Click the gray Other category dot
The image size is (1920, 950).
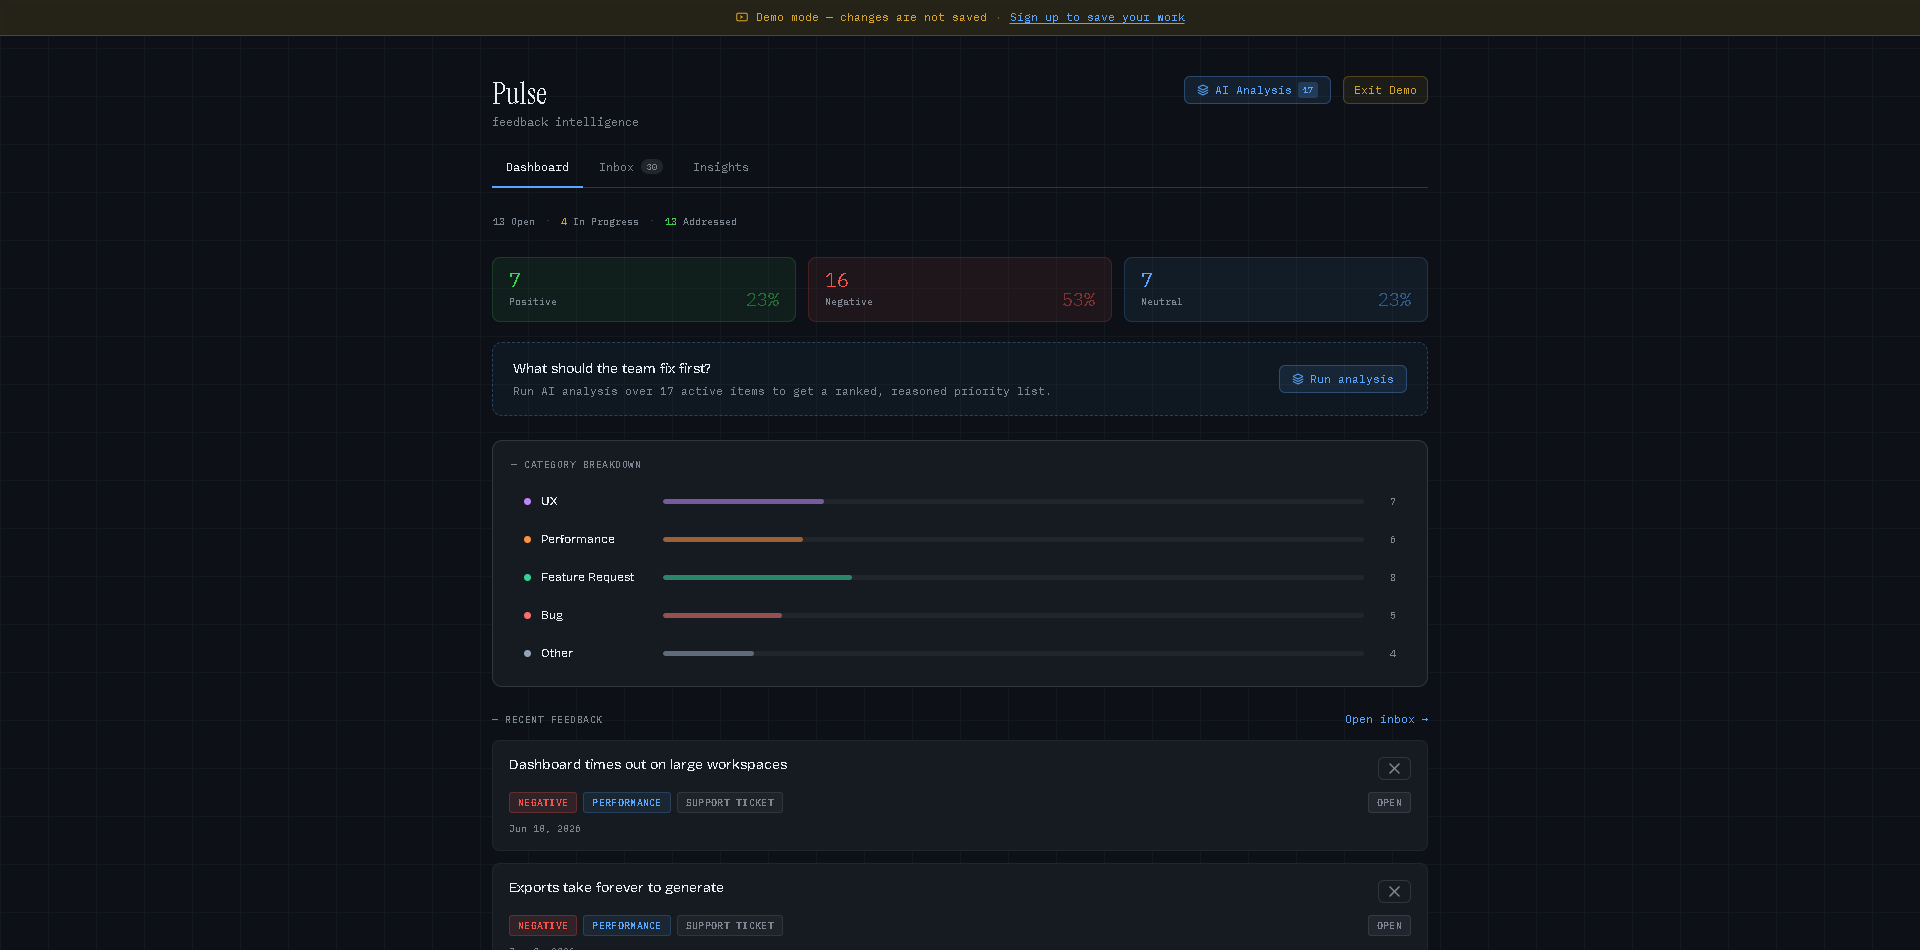pyautogui.click(x=527, y=653)
